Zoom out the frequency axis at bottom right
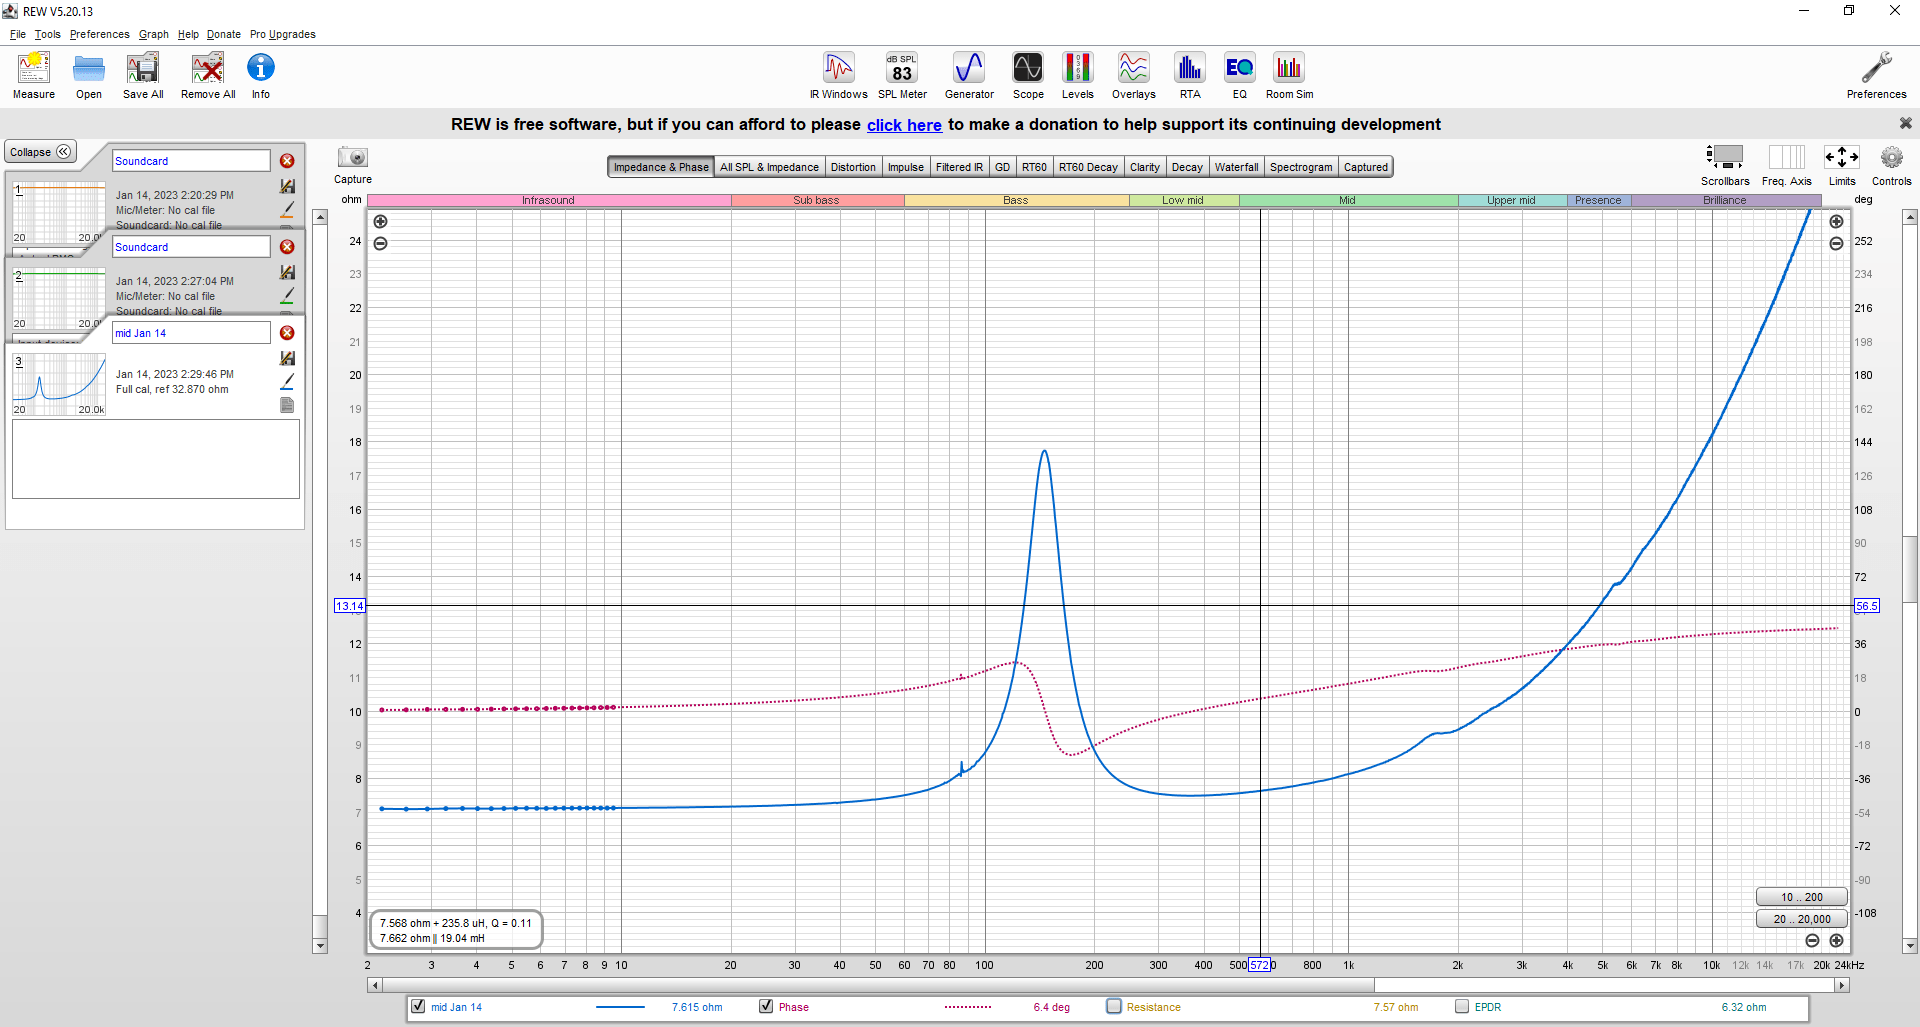 point(1812,941)
